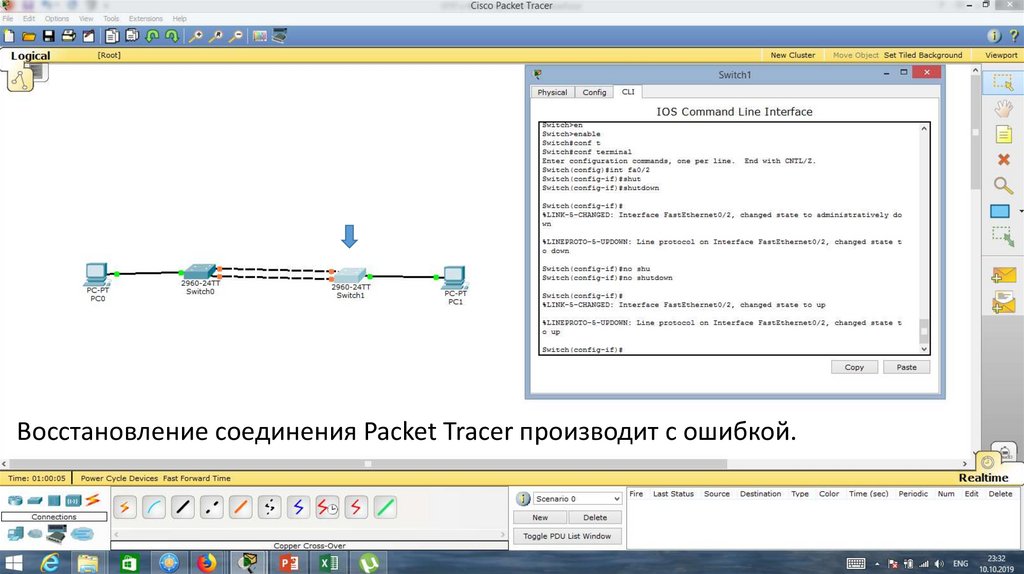Add a Complex PDU open envelope
The width and height of the screenshot is (1024, 574).
click(x=1003, y=302)
